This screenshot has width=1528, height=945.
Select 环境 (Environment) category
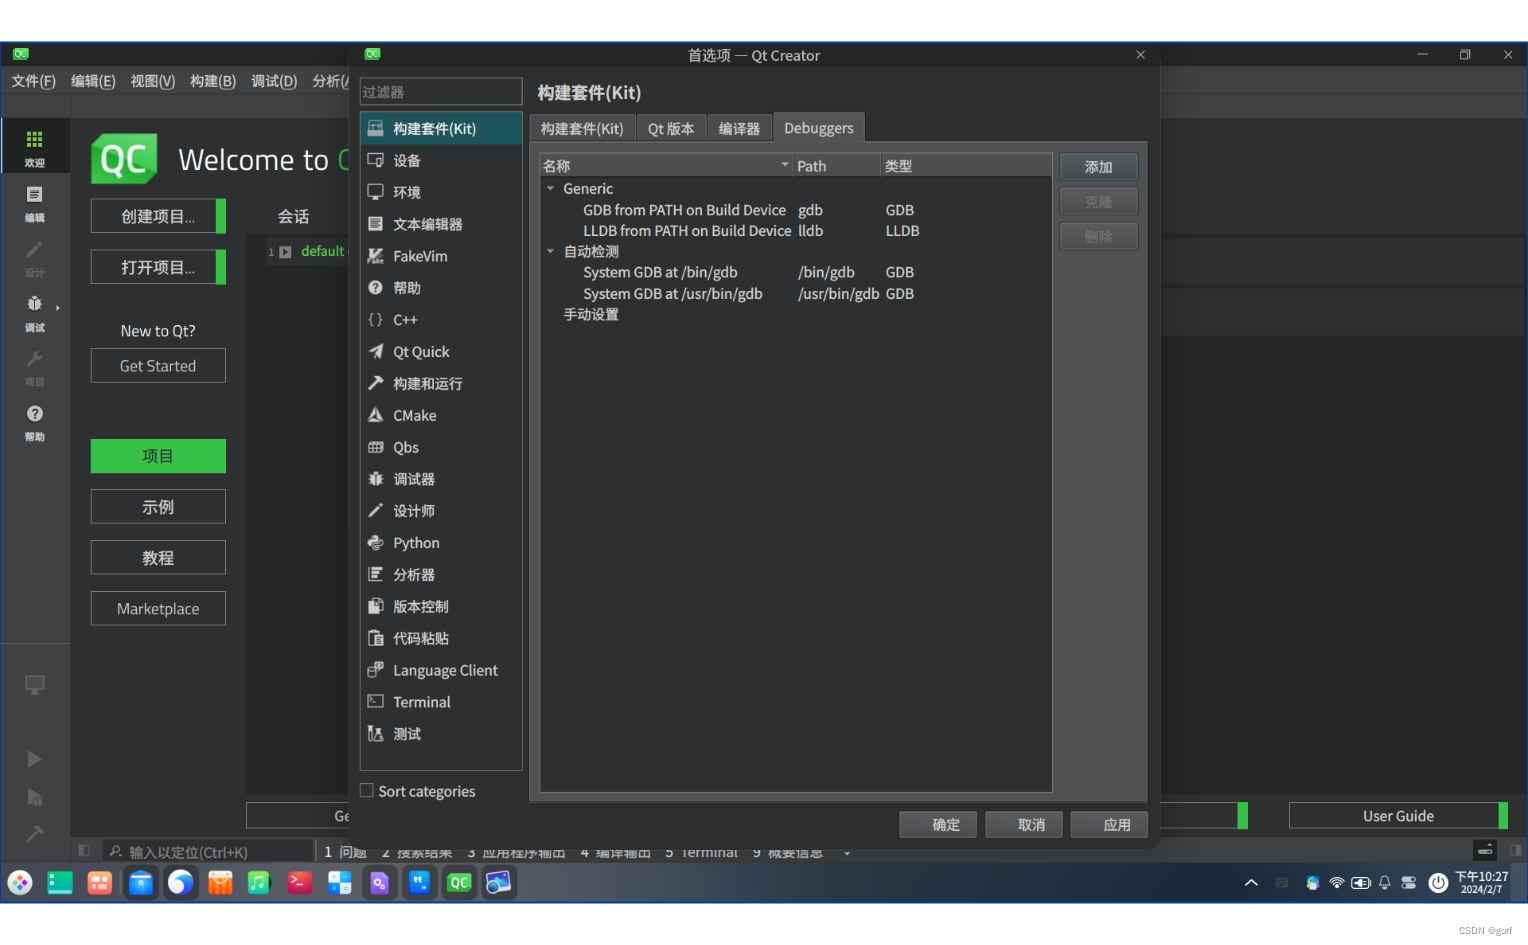[x=441, y=193]
